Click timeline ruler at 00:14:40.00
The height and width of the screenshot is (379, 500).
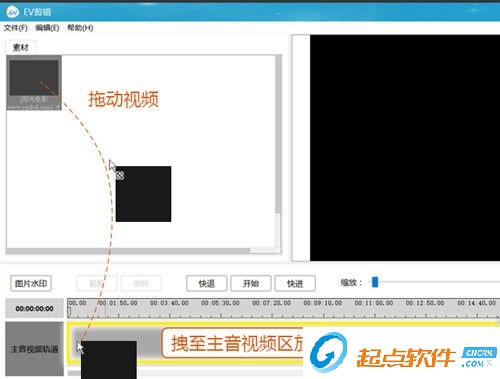[x=477, y=303]
